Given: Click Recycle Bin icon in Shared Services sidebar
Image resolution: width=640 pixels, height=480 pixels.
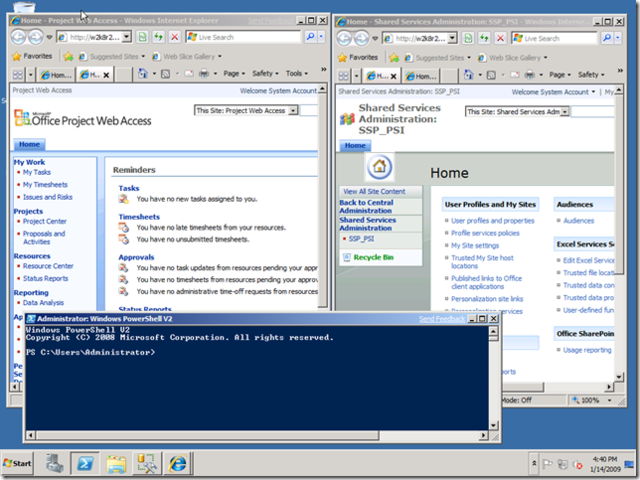Looking at the screenshot, I should coord(347,258).
